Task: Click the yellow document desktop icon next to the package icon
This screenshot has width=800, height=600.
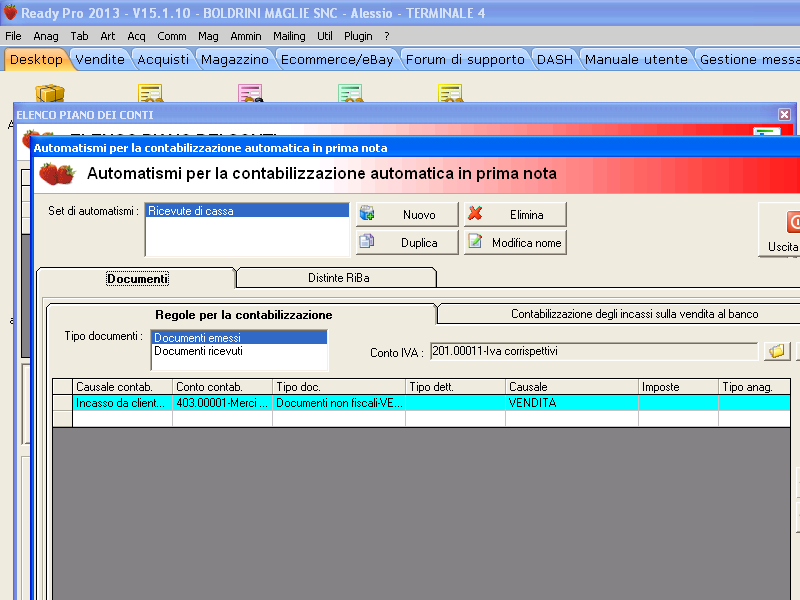Action: 150,93
